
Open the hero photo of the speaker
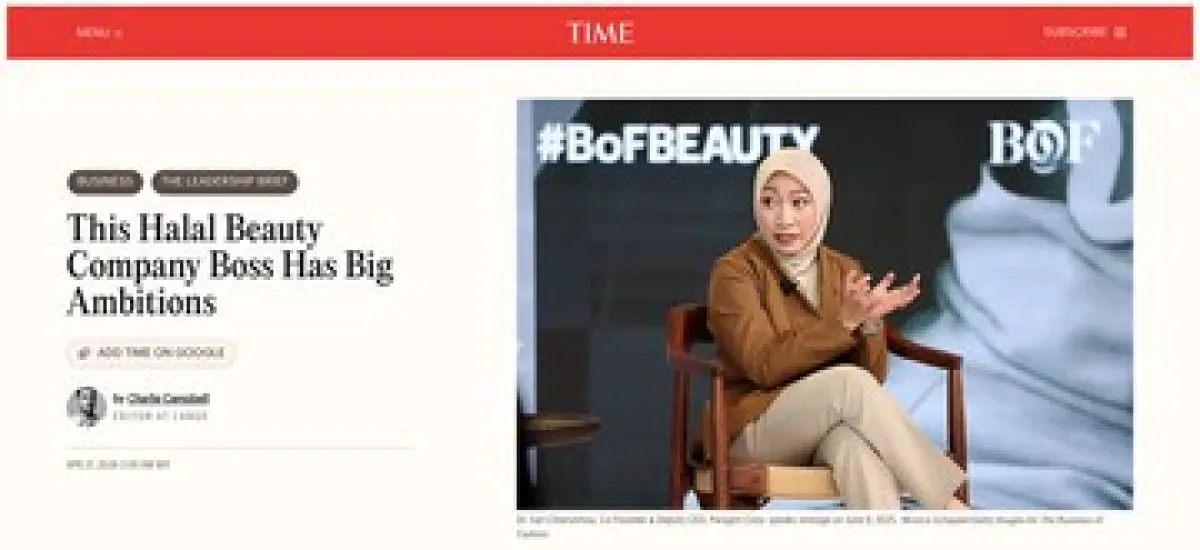click(824, 304)
